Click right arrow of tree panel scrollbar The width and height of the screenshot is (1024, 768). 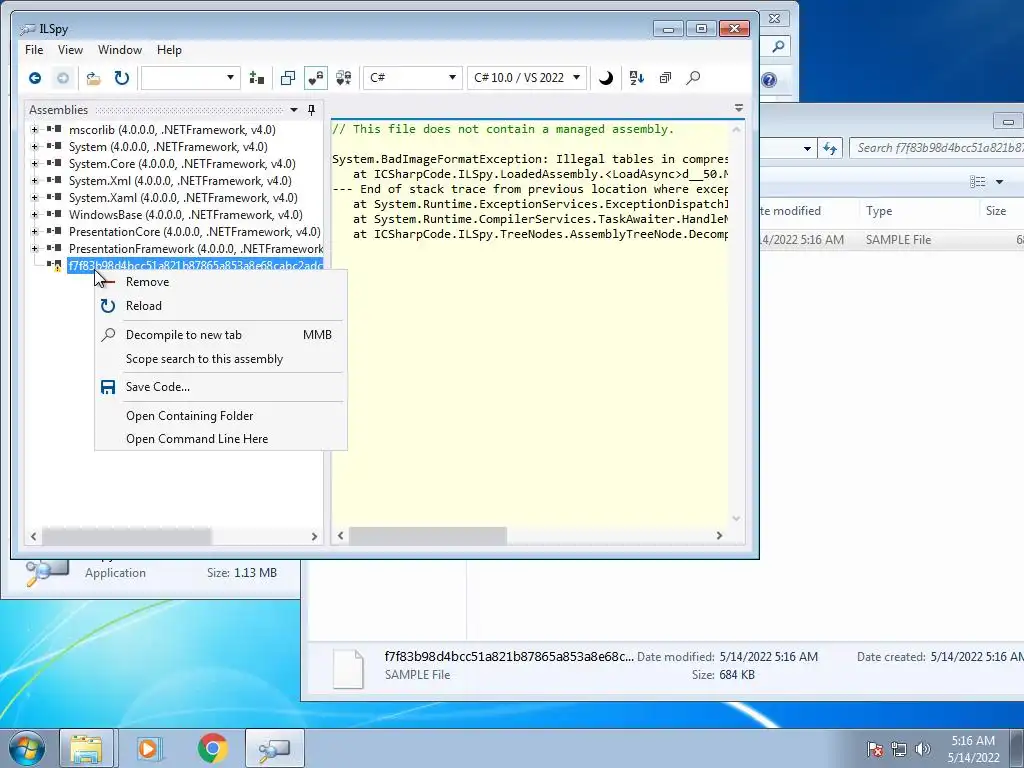(314, 536)
